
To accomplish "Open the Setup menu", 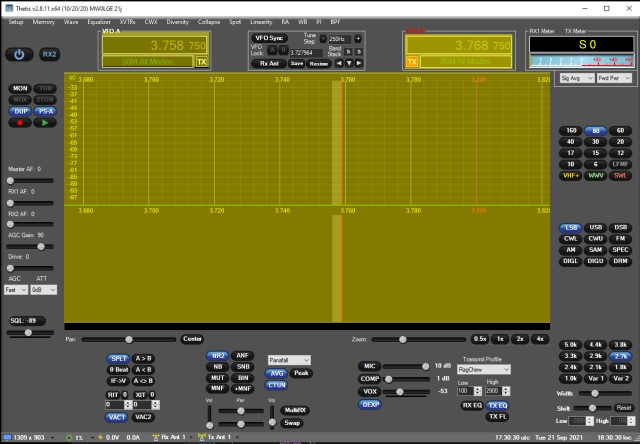I will pyautogui.click(x=16, y=22).
